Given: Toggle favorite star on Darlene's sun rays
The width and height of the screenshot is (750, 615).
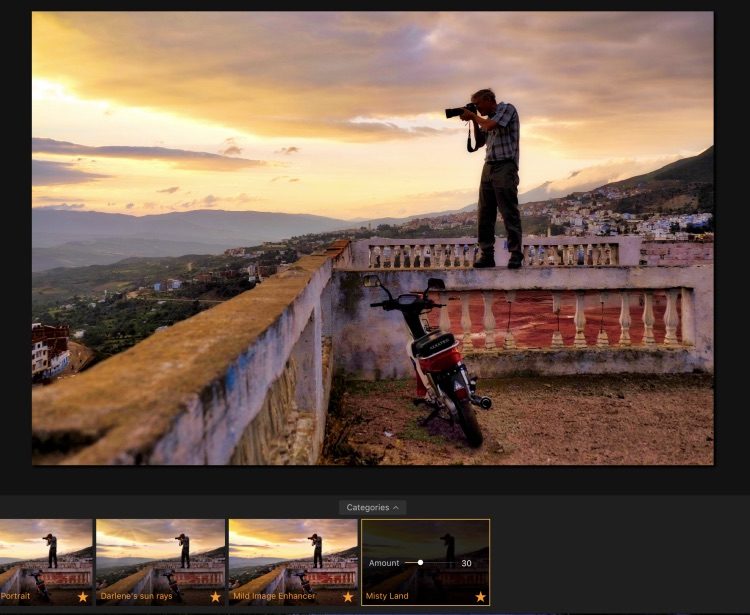Looking at the screenshot, I should 215,597.
